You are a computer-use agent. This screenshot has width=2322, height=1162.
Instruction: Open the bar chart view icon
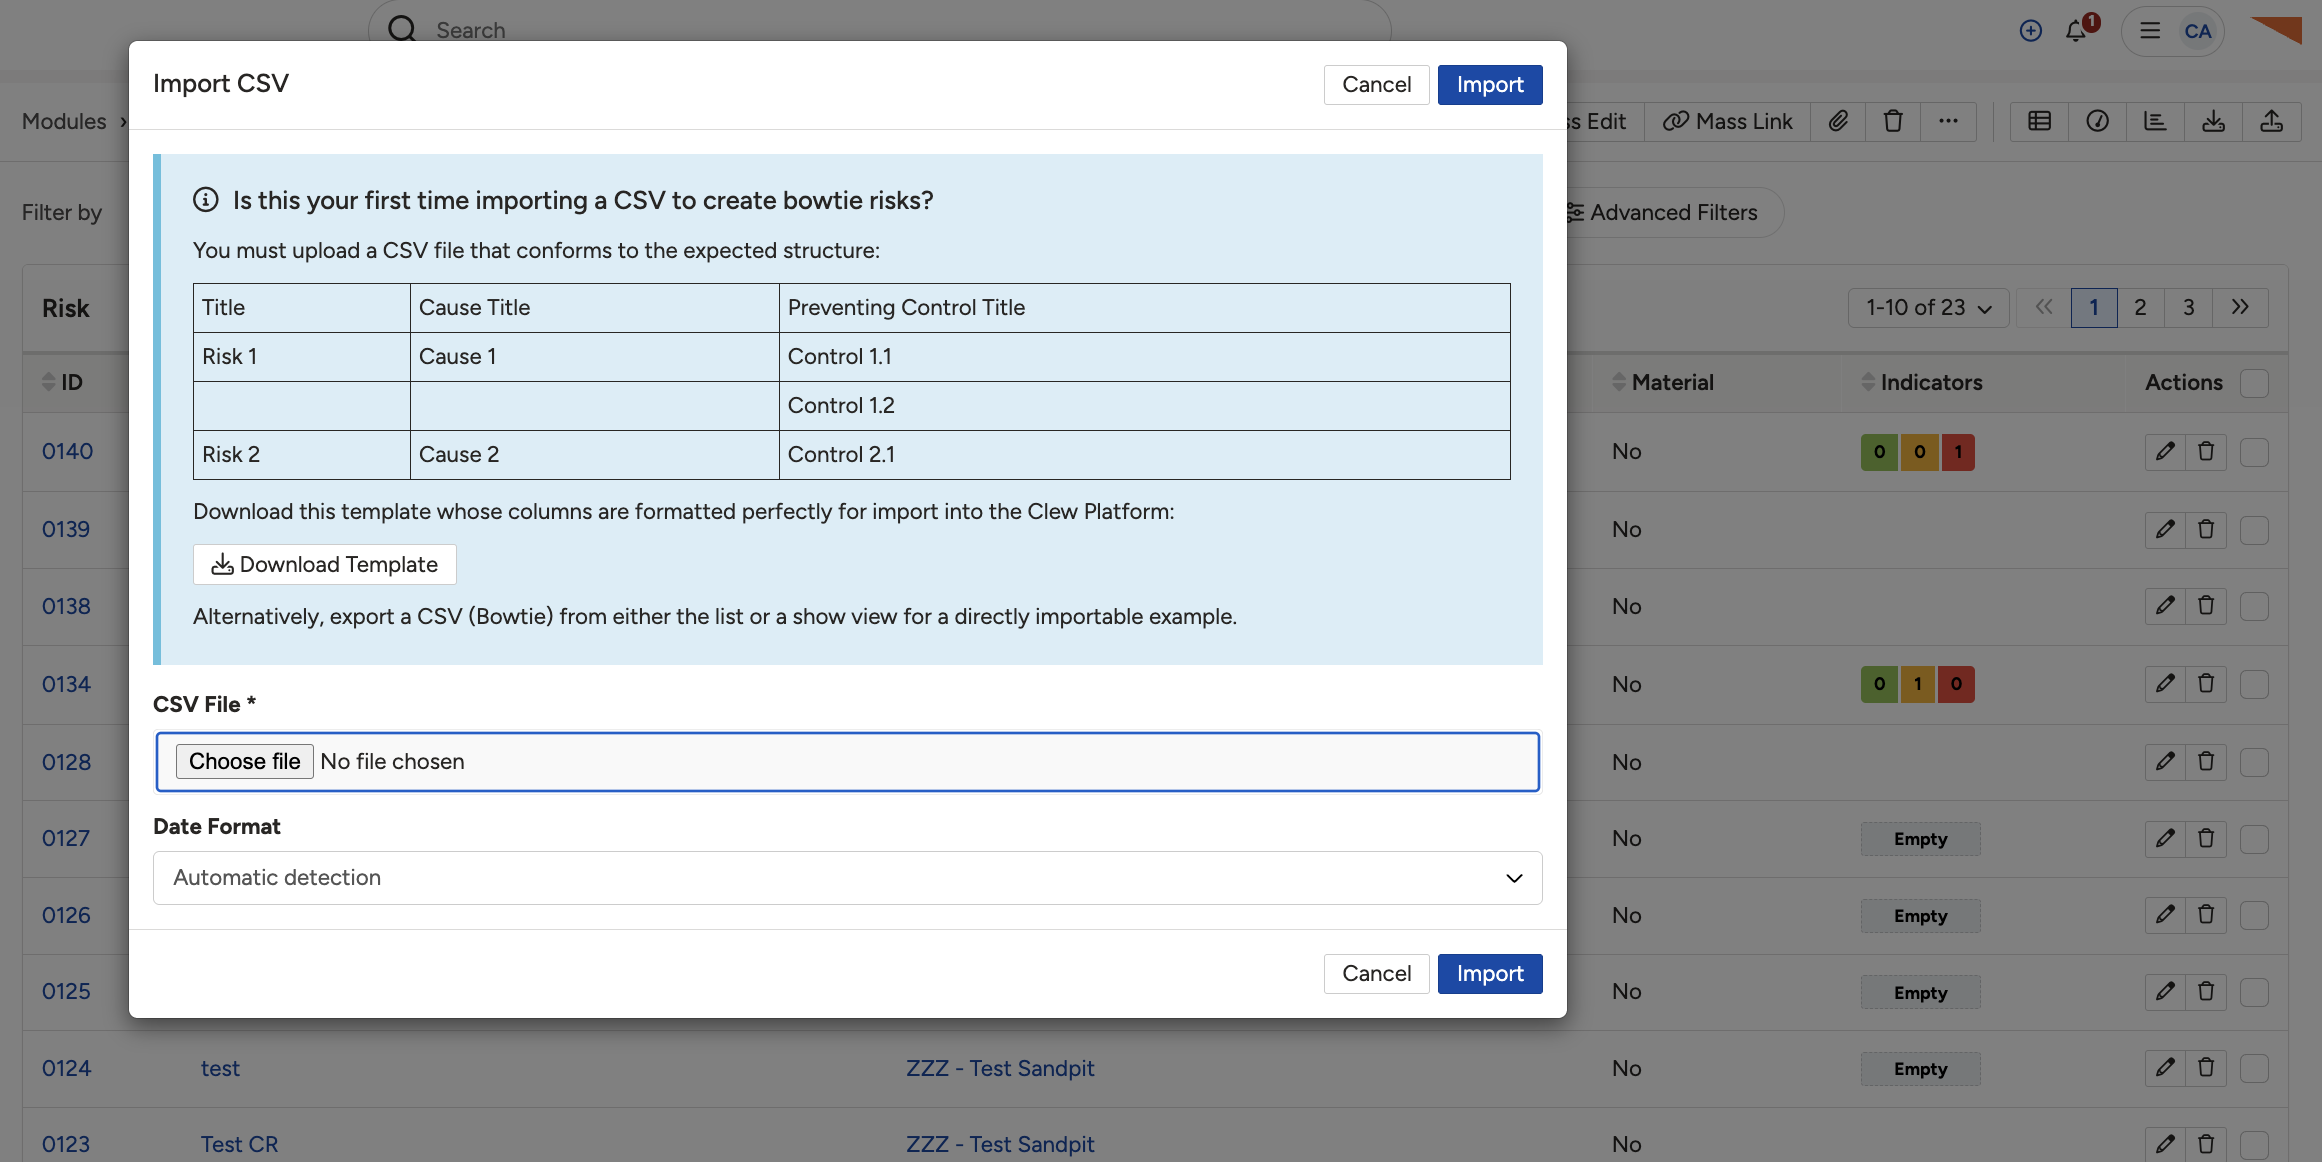(2155, 121)
